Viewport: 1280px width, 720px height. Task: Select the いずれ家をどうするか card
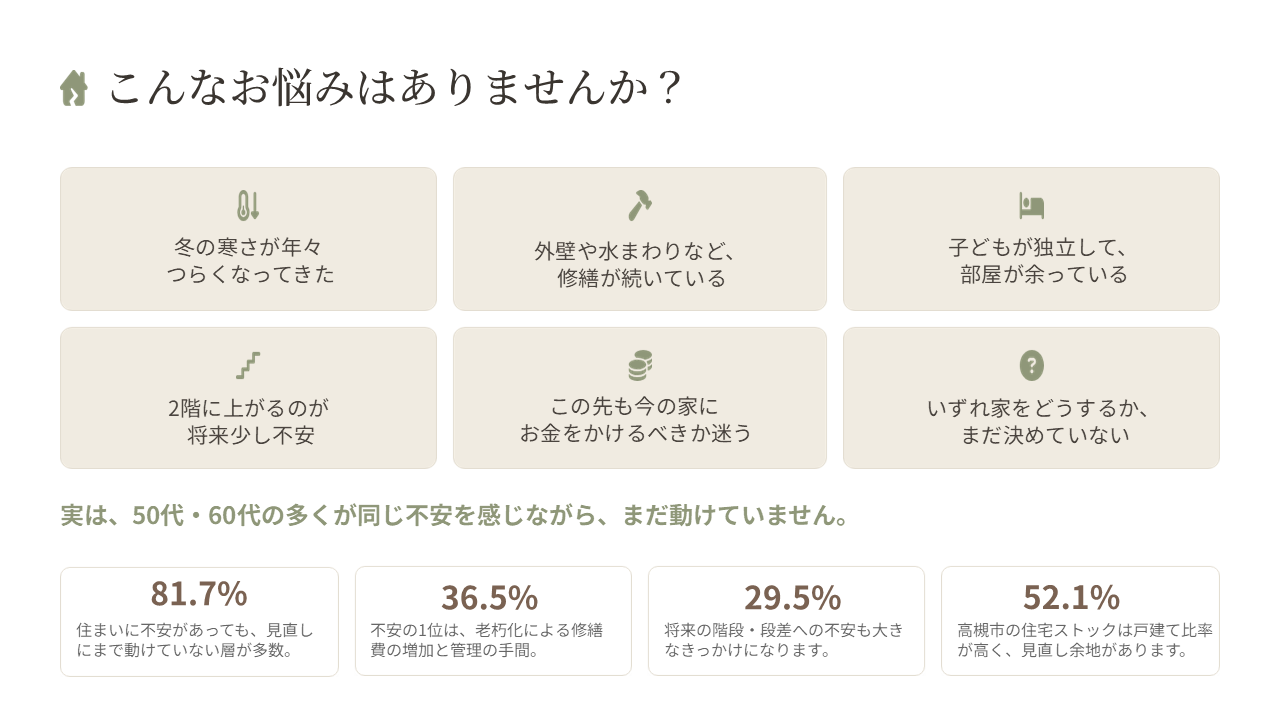[x=1031, y=398]
